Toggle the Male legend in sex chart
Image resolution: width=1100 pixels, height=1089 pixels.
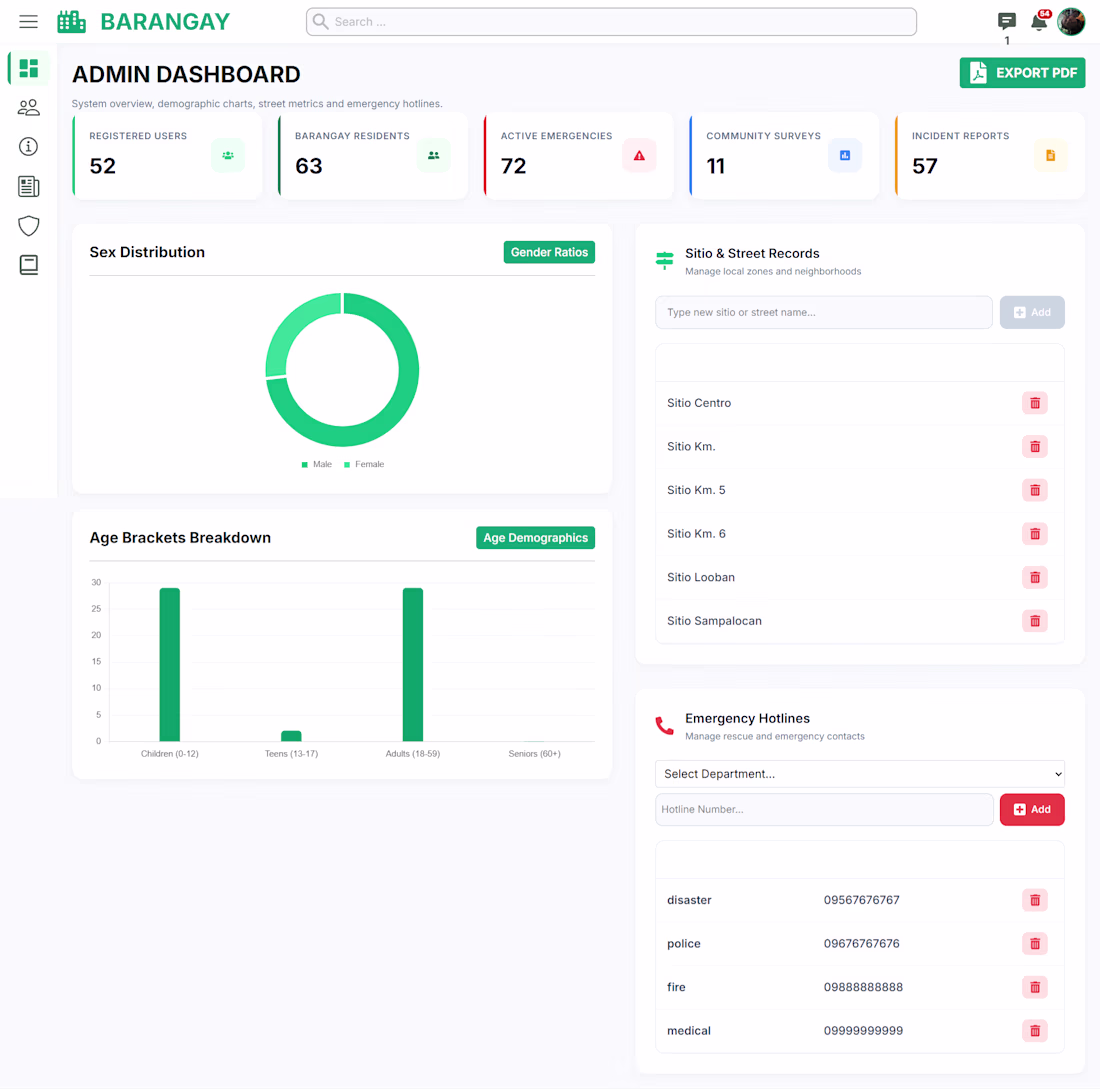(x=316, y=465)
